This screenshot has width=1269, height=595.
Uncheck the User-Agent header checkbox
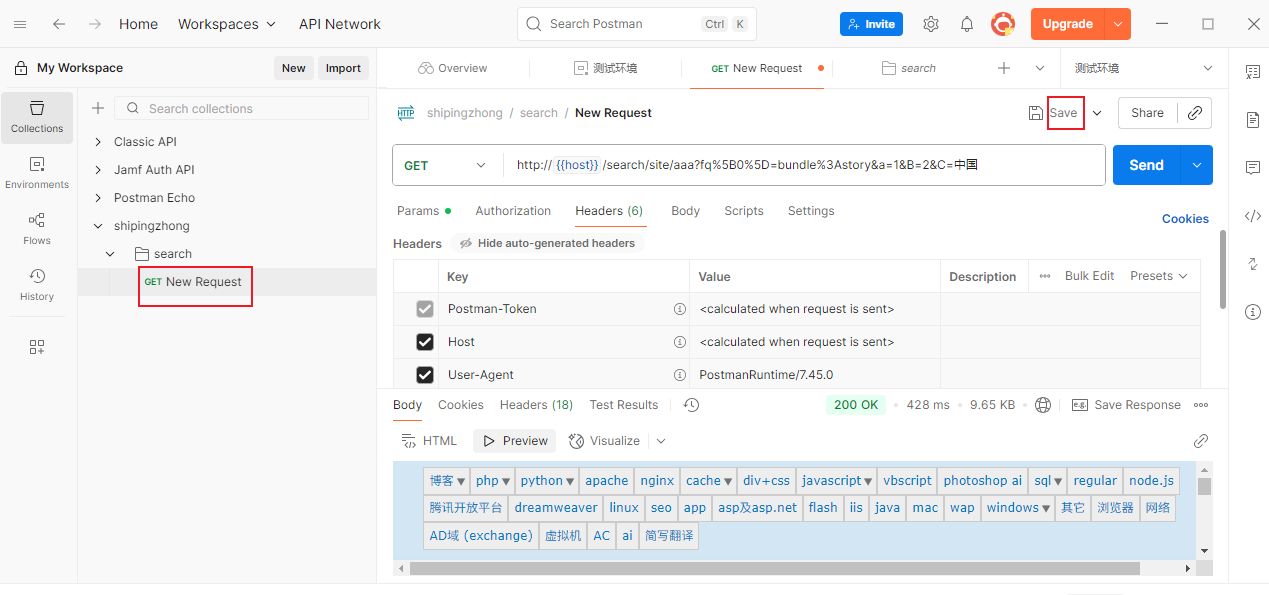click(425, 375)
